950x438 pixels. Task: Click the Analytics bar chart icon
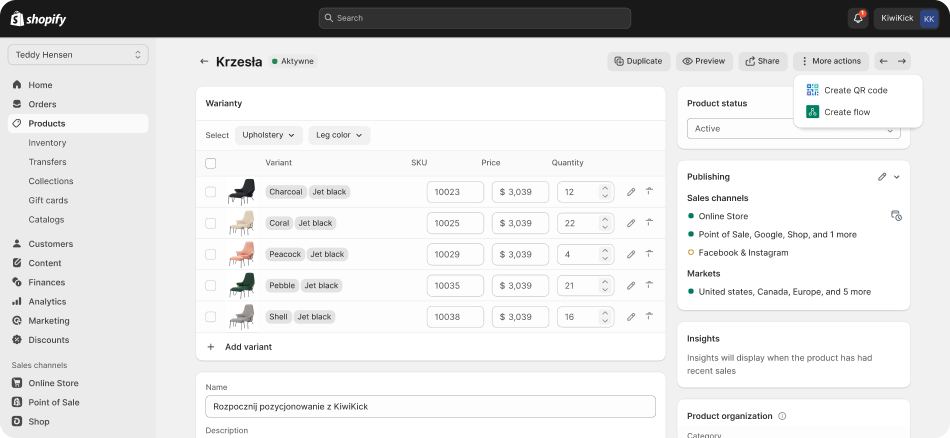[17, 302]
